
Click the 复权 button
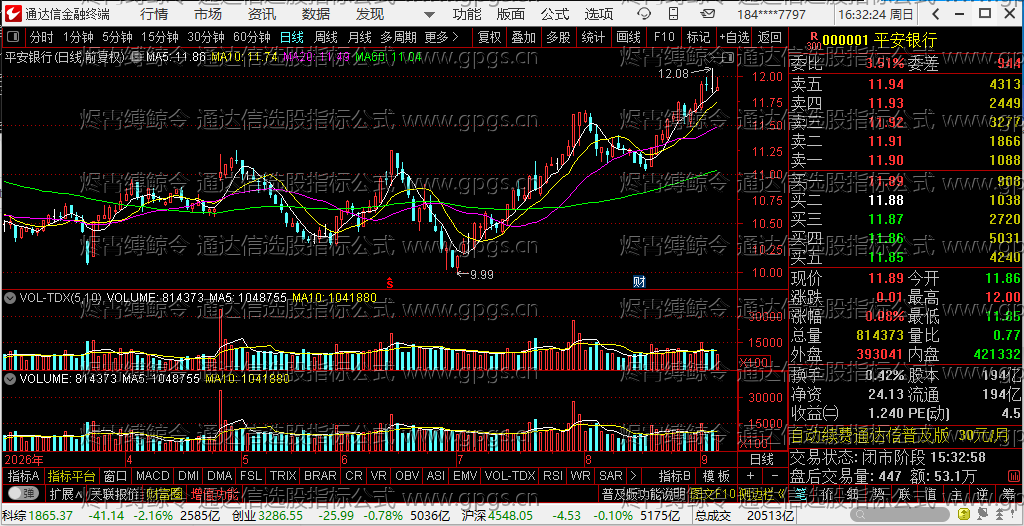tap(489, 37)
